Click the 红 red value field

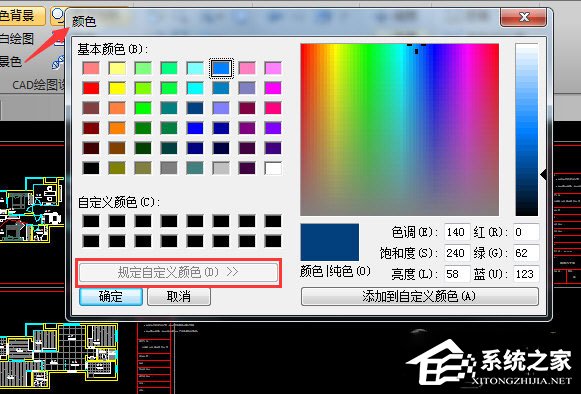[x=526, y=232]
